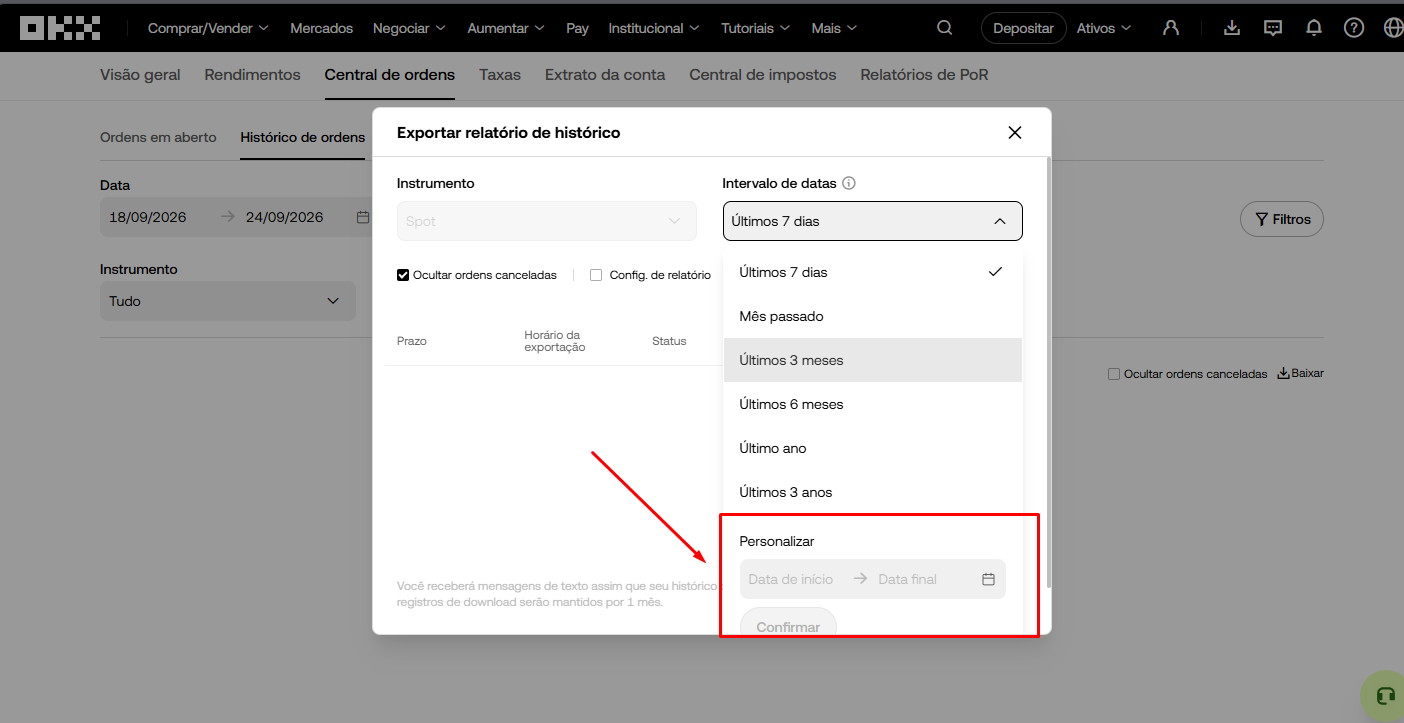The width and height of the screenshot is (1404, 723).
Task: Click the Data de início field
Action: tap(791, 579)
